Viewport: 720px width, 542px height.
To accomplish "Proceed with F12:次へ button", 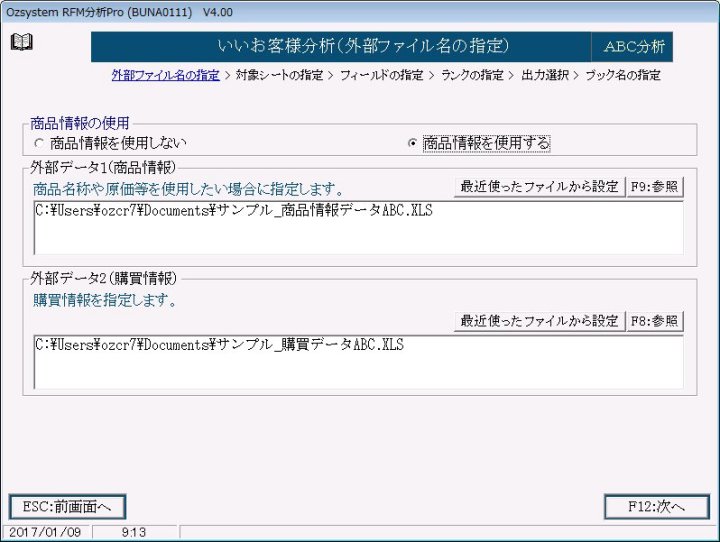I will pos(657,507).
